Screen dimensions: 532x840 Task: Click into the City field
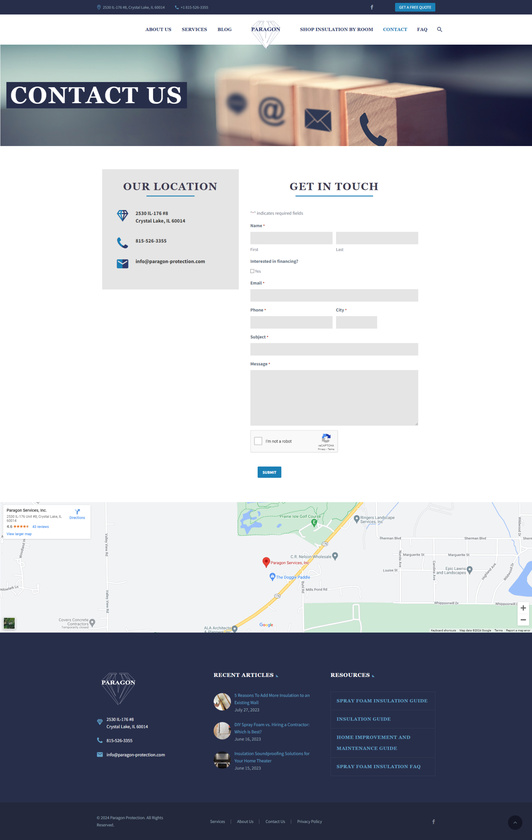(x=356, y=322)
